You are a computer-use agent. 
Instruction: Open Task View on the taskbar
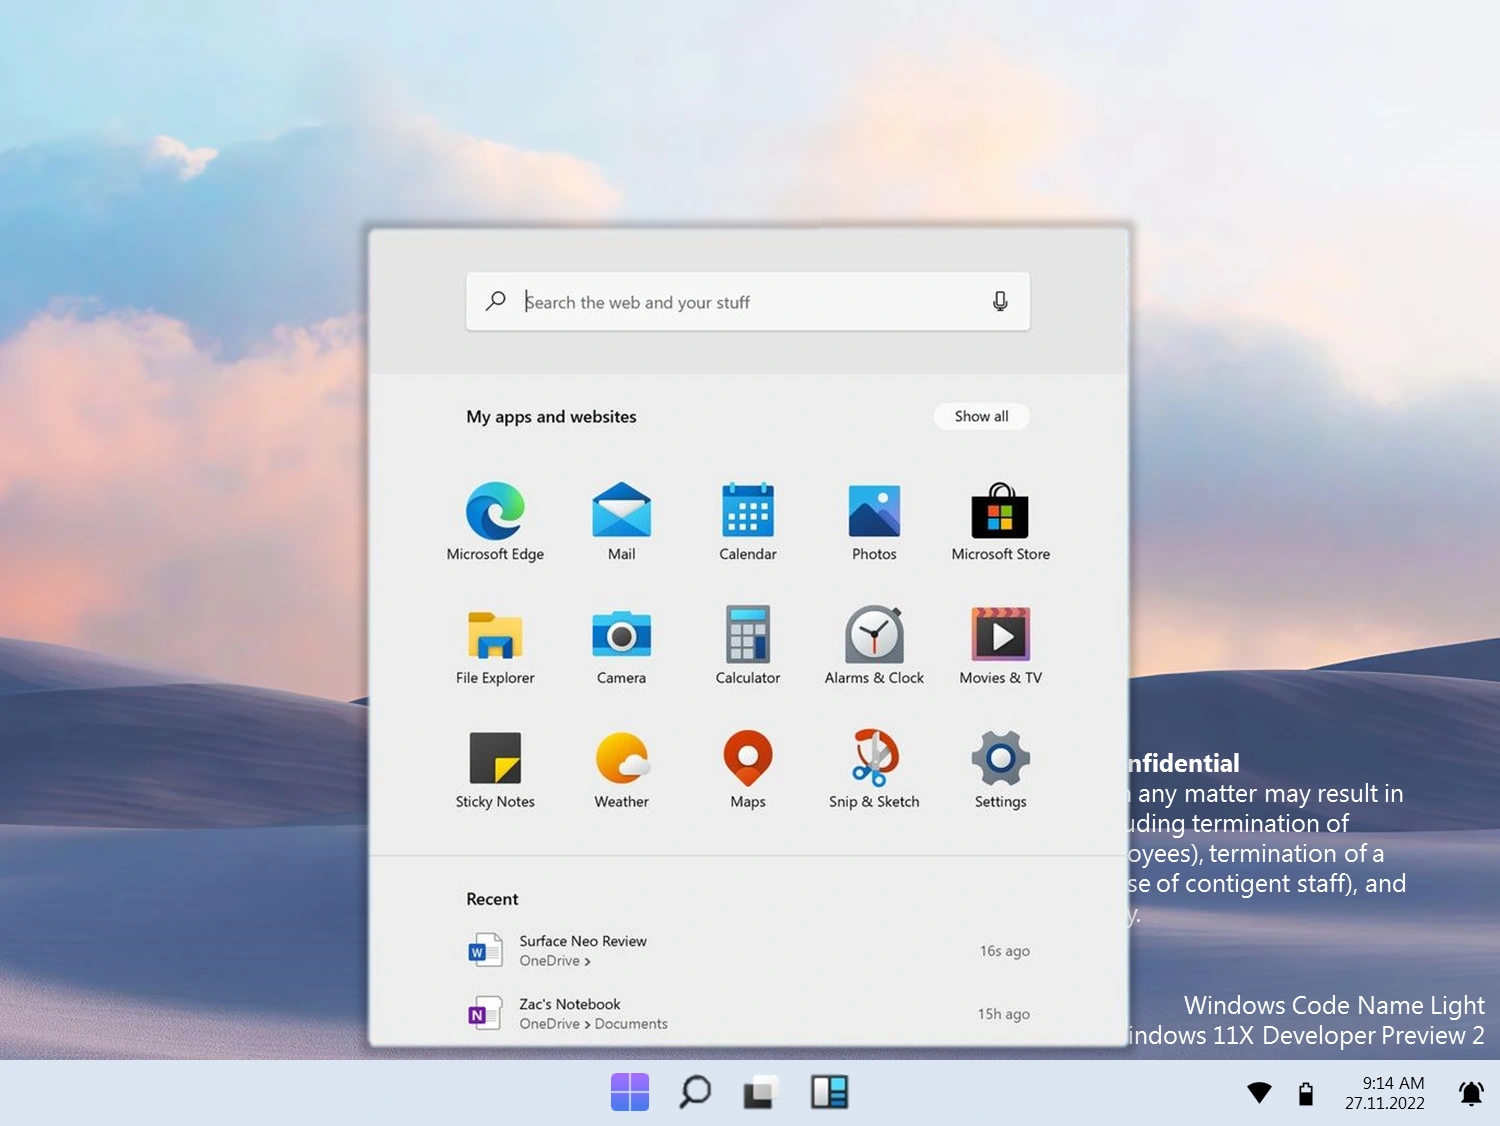(x=761, y=1092)
